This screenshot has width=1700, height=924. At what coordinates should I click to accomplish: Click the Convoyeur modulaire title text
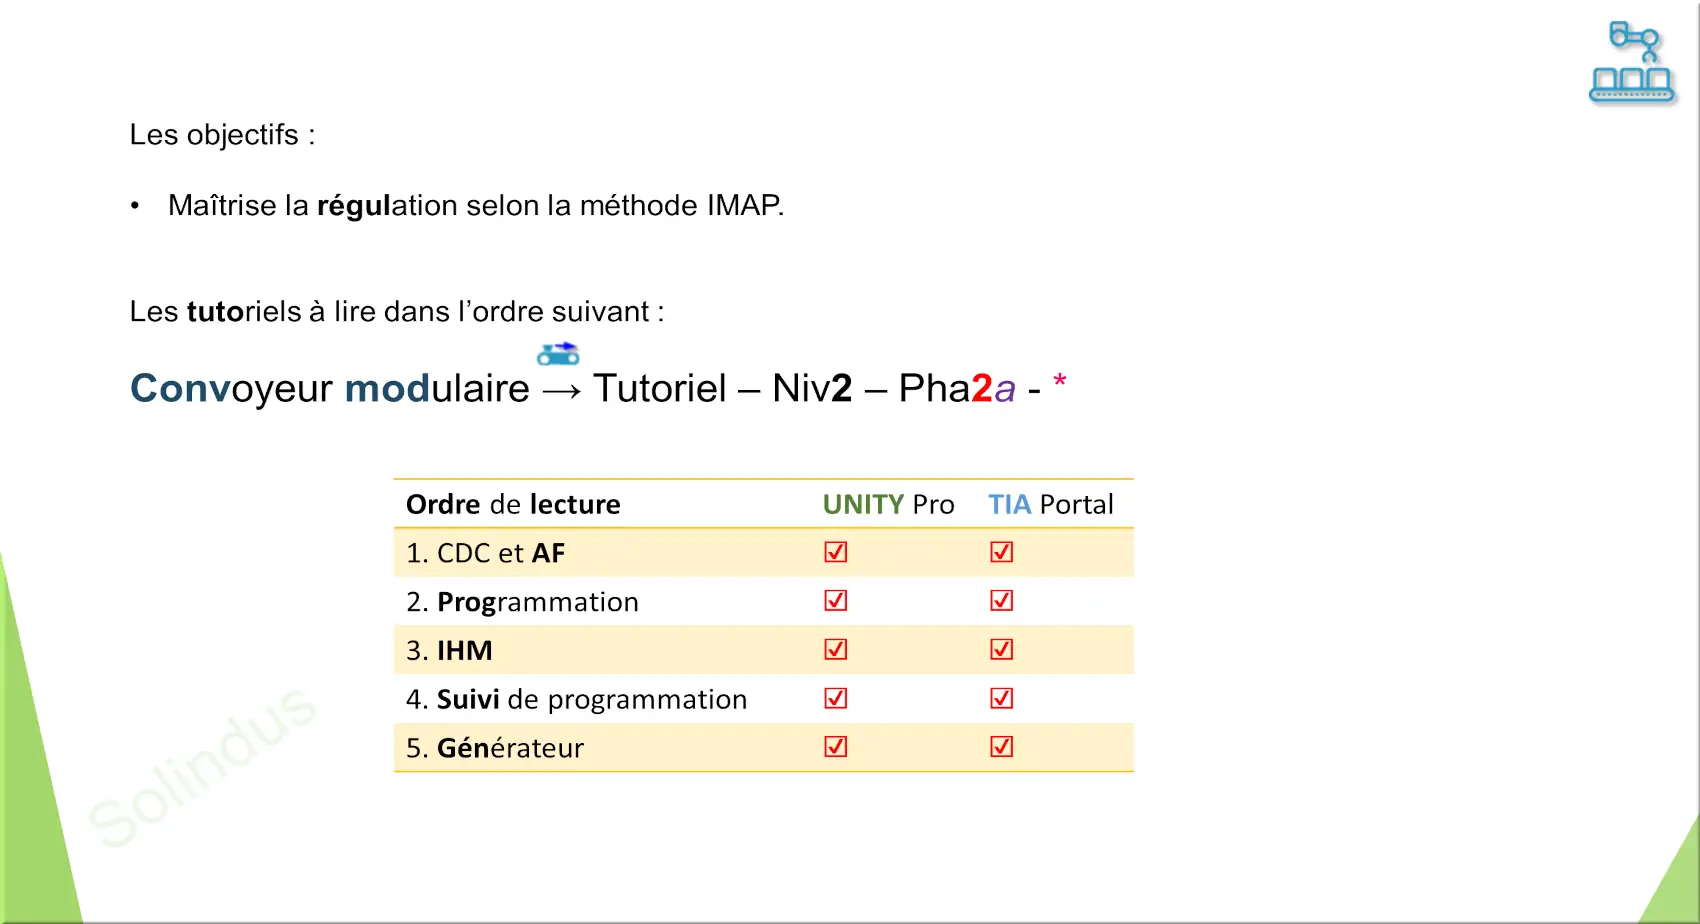(x=330, y=388)
